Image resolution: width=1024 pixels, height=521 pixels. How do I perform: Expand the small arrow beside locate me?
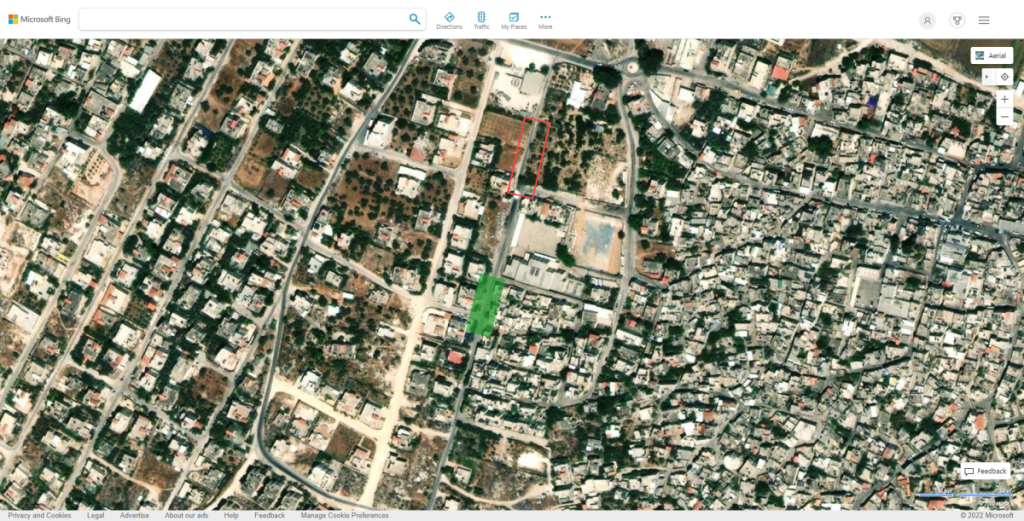[x=988, y=77]
